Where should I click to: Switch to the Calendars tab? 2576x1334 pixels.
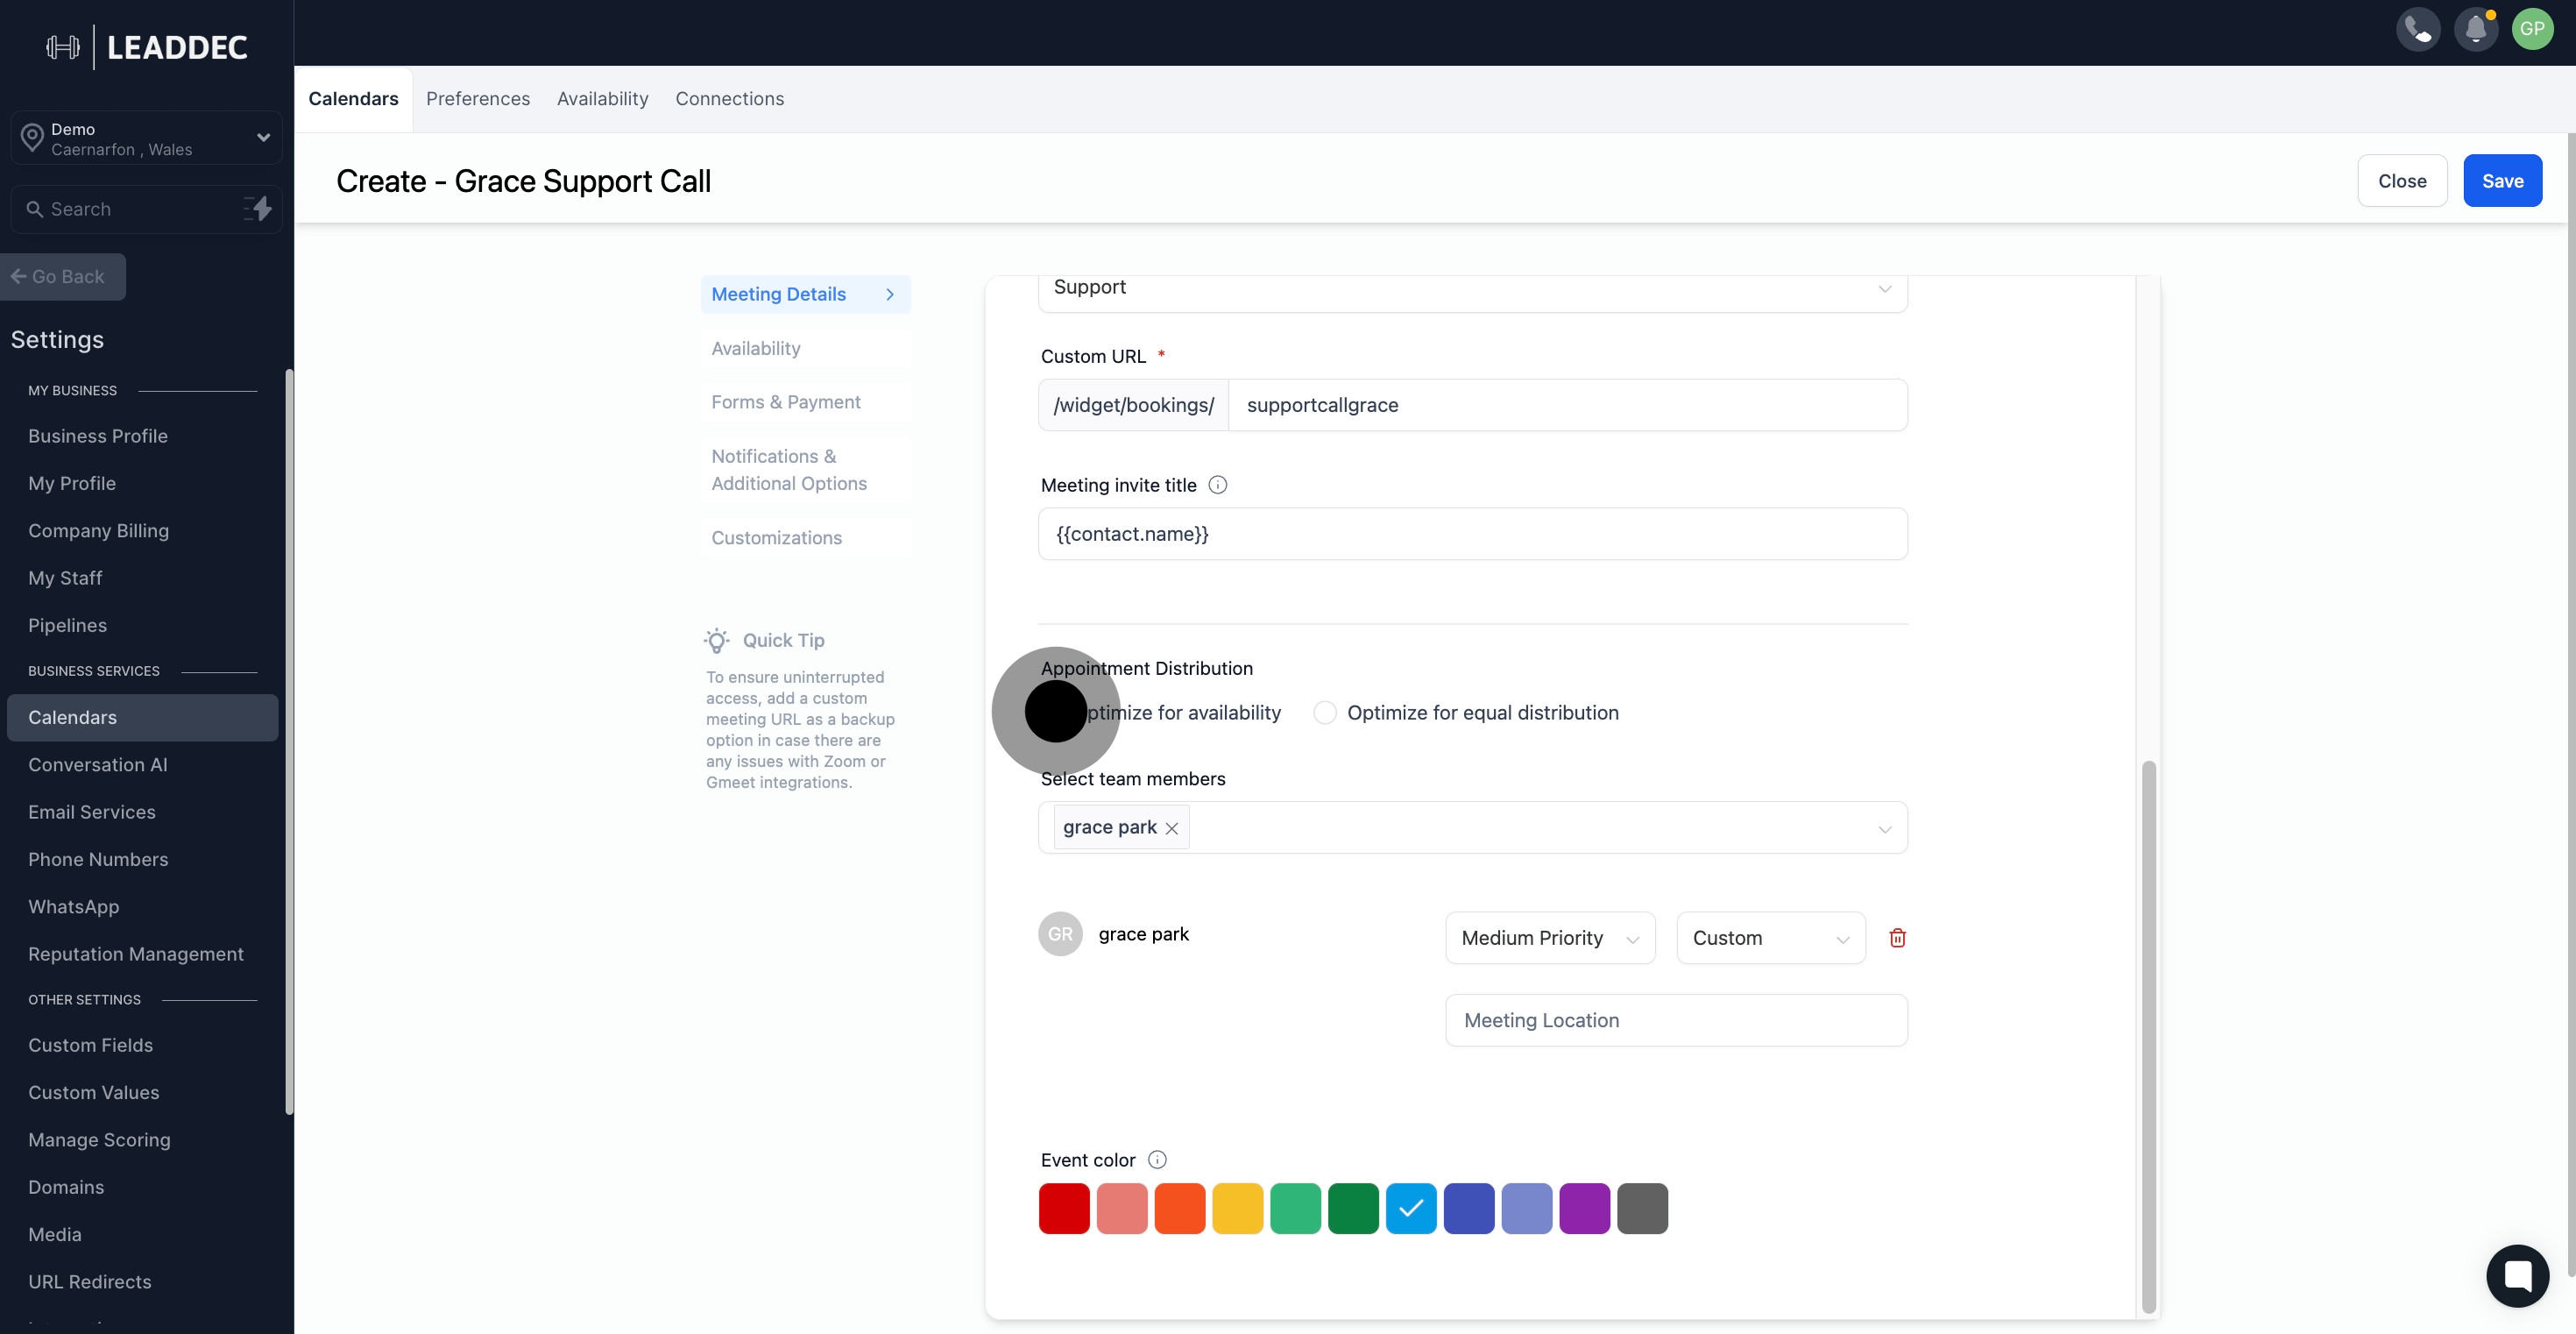(353, 99)
